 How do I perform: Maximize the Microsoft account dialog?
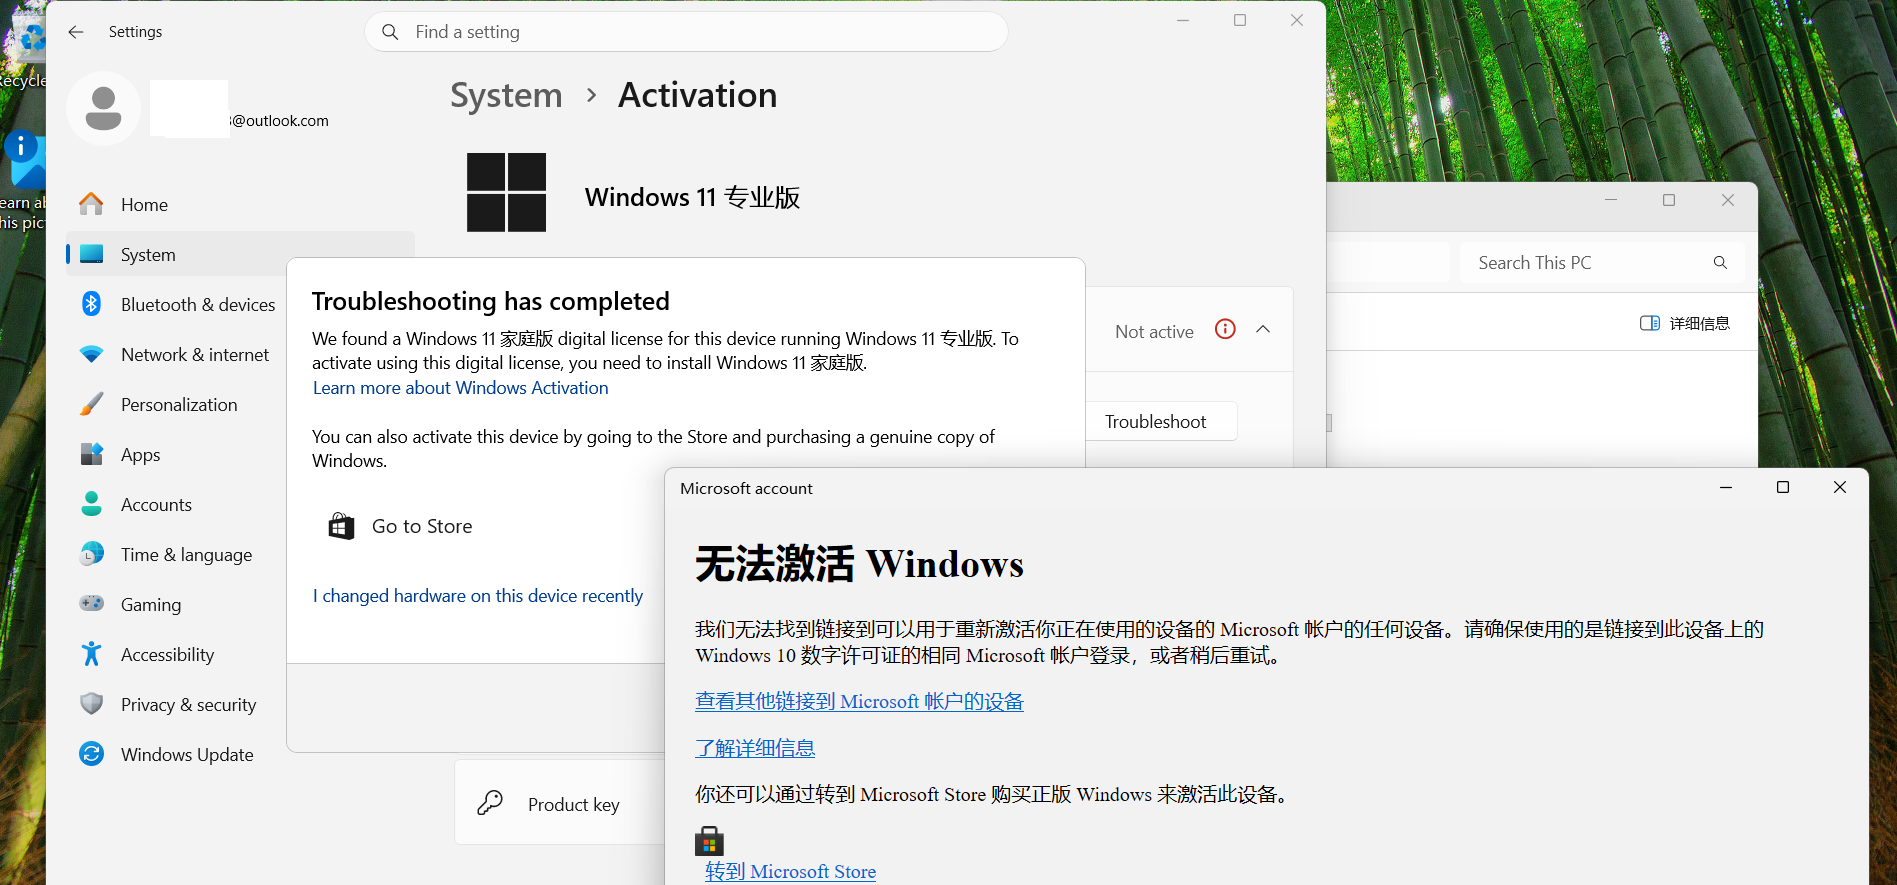point(1782,487)
